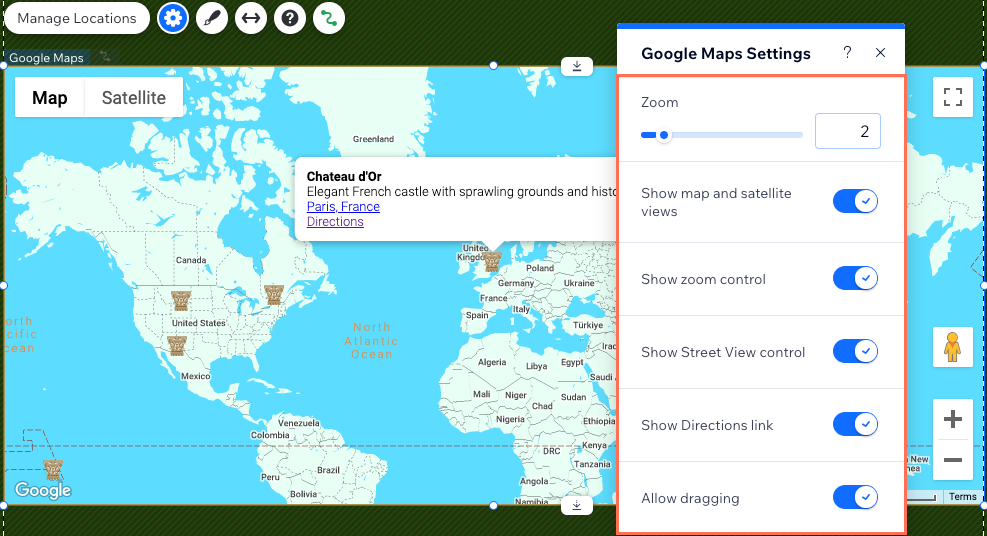
Task: Open the fullscreen map view
Action: coord(952,97)
